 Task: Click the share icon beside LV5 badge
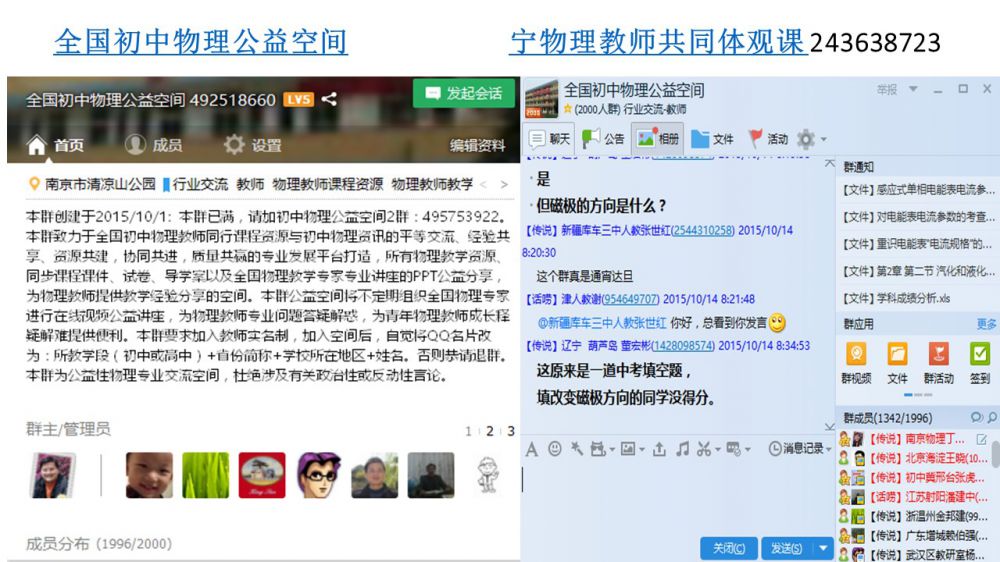click(x=329, y=99)
